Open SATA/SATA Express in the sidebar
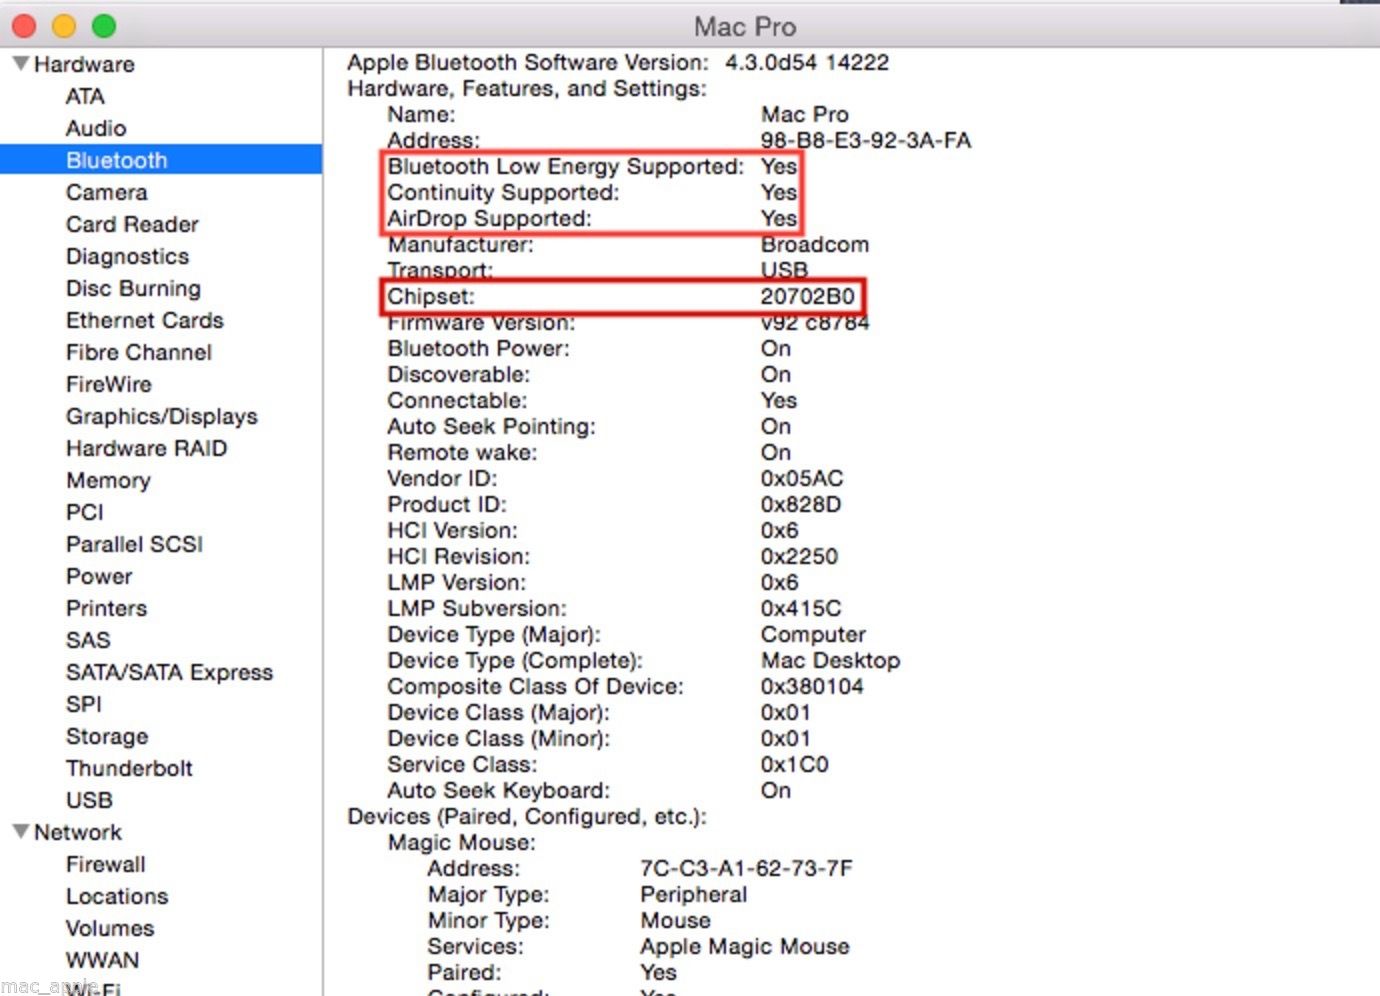The image size is (1380, 996). pos(169,672)
